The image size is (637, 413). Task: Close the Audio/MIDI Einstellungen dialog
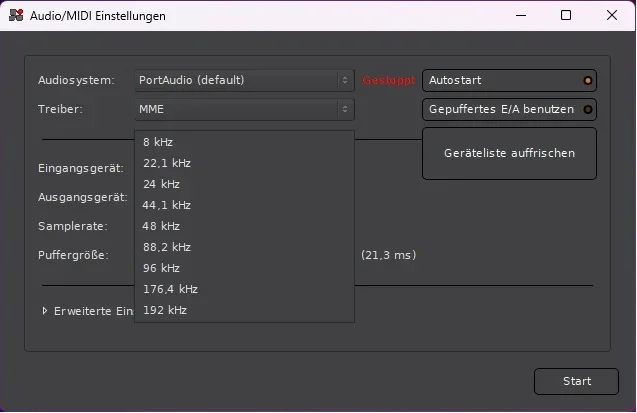coord(611,16)
